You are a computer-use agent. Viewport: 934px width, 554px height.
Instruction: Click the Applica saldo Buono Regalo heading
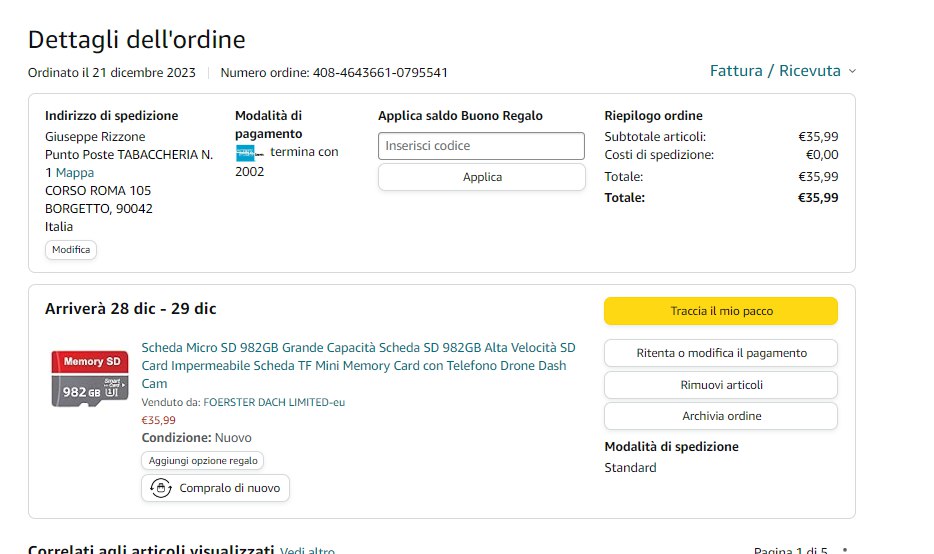pos(460,116)
